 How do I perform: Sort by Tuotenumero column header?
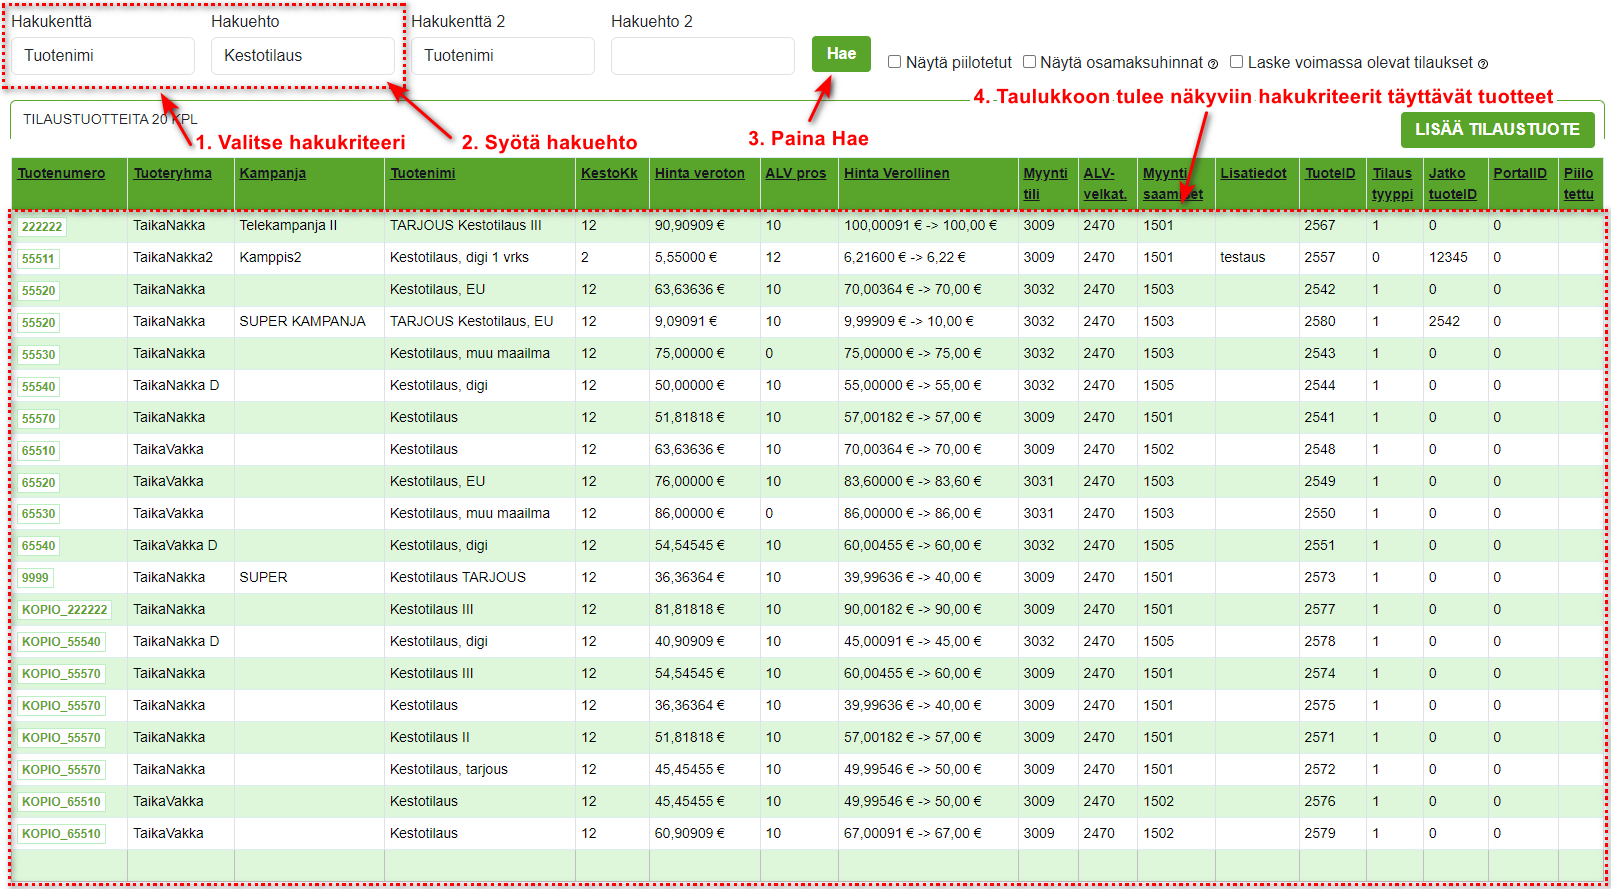click(61, 173)
